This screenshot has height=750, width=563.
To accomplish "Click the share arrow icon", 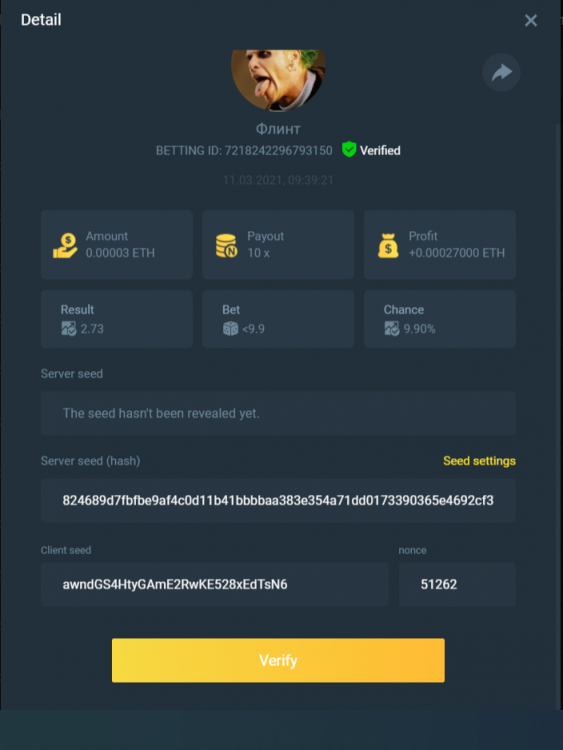I will coord(501,73).
